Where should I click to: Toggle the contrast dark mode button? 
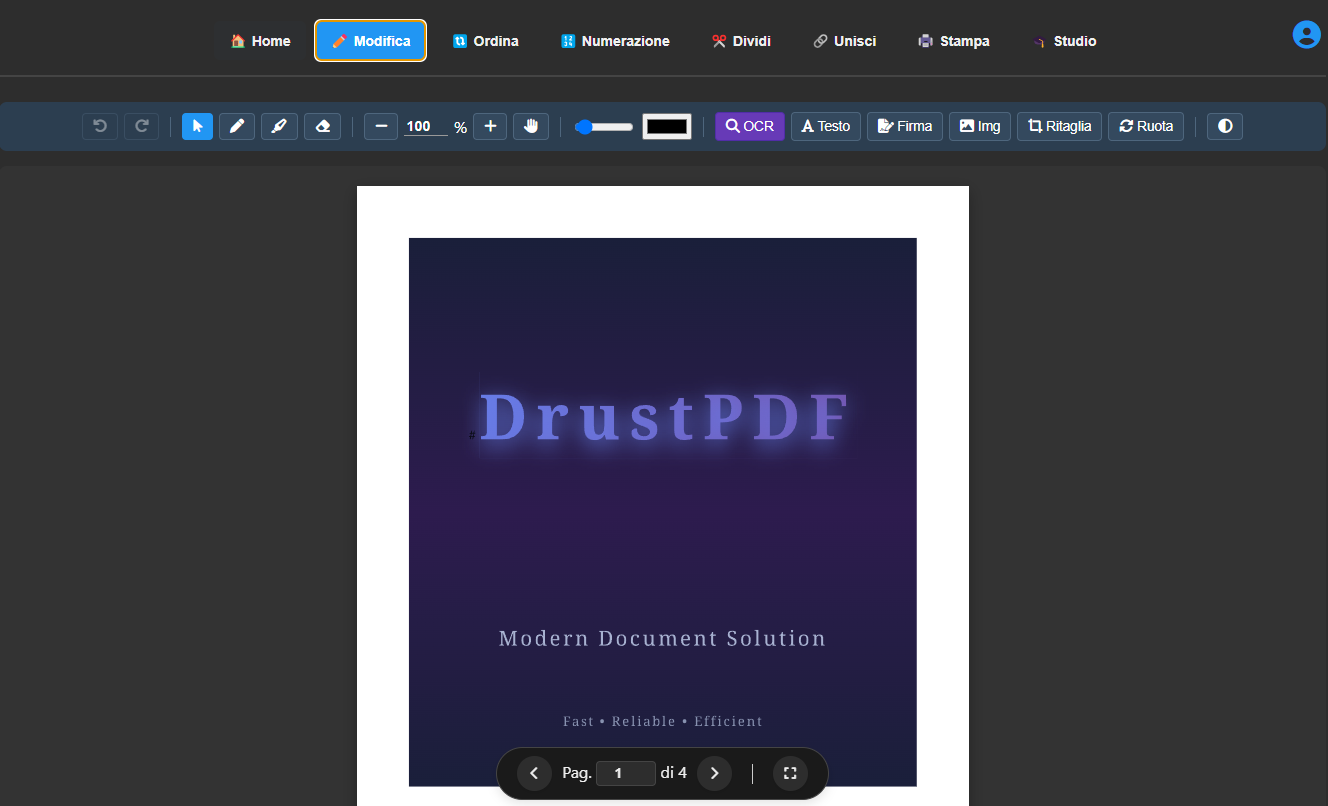click(1225, 126)
